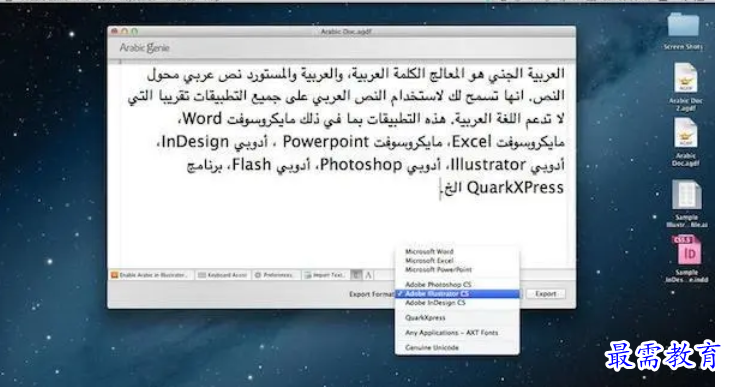Click the Arabic Doc.agdf window title

(x=346, y=32)
